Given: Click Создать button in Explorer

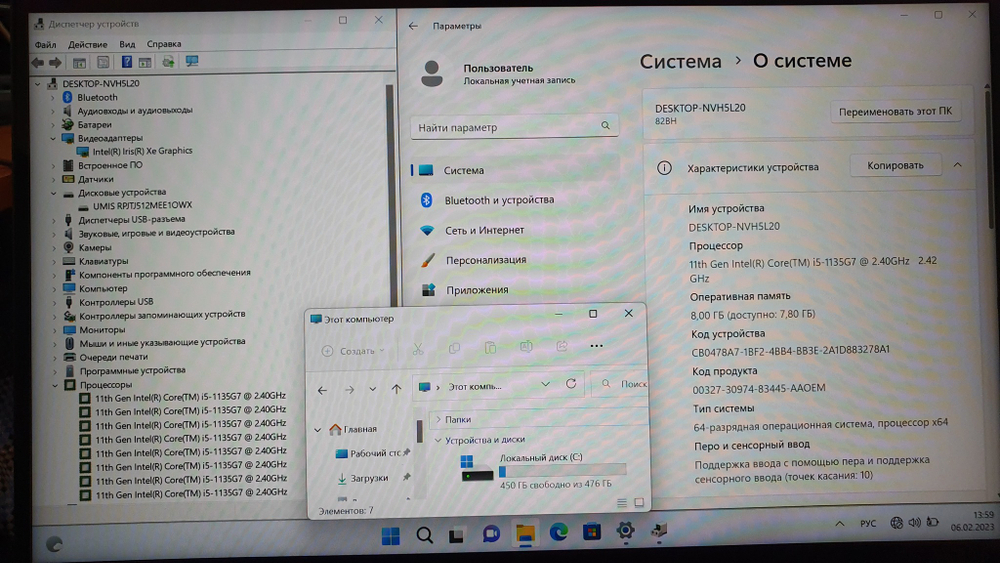Looking at the screenshot, I should click(x=353, y=351).
